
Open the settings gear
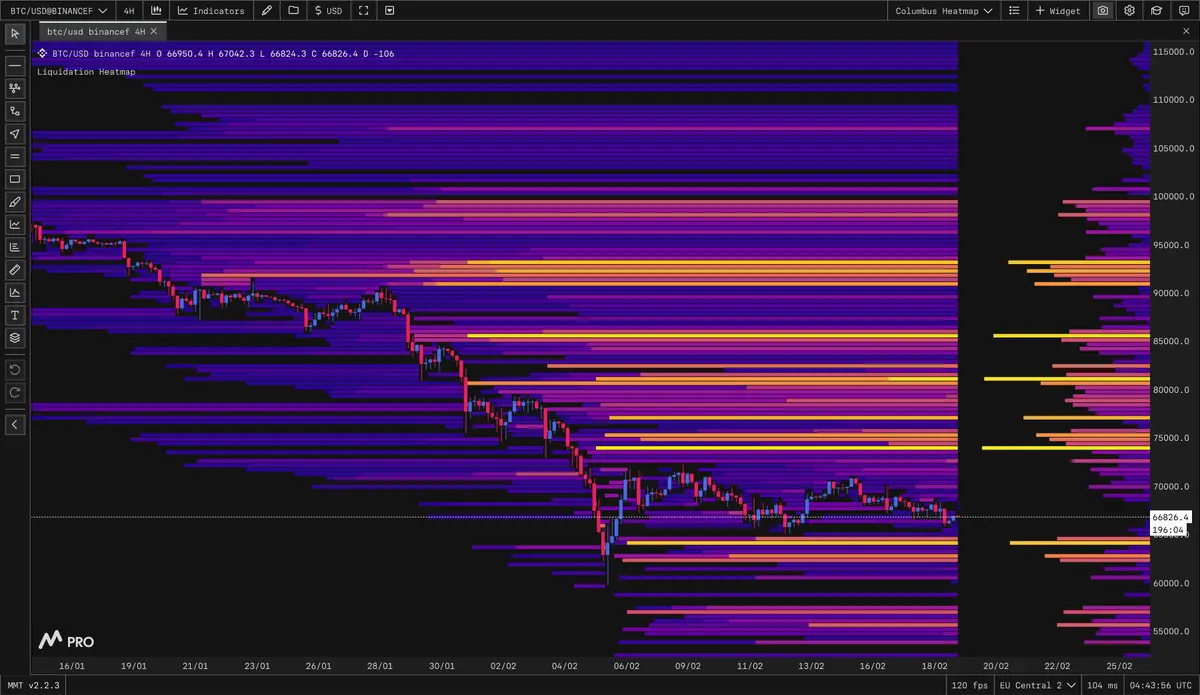1129,10
